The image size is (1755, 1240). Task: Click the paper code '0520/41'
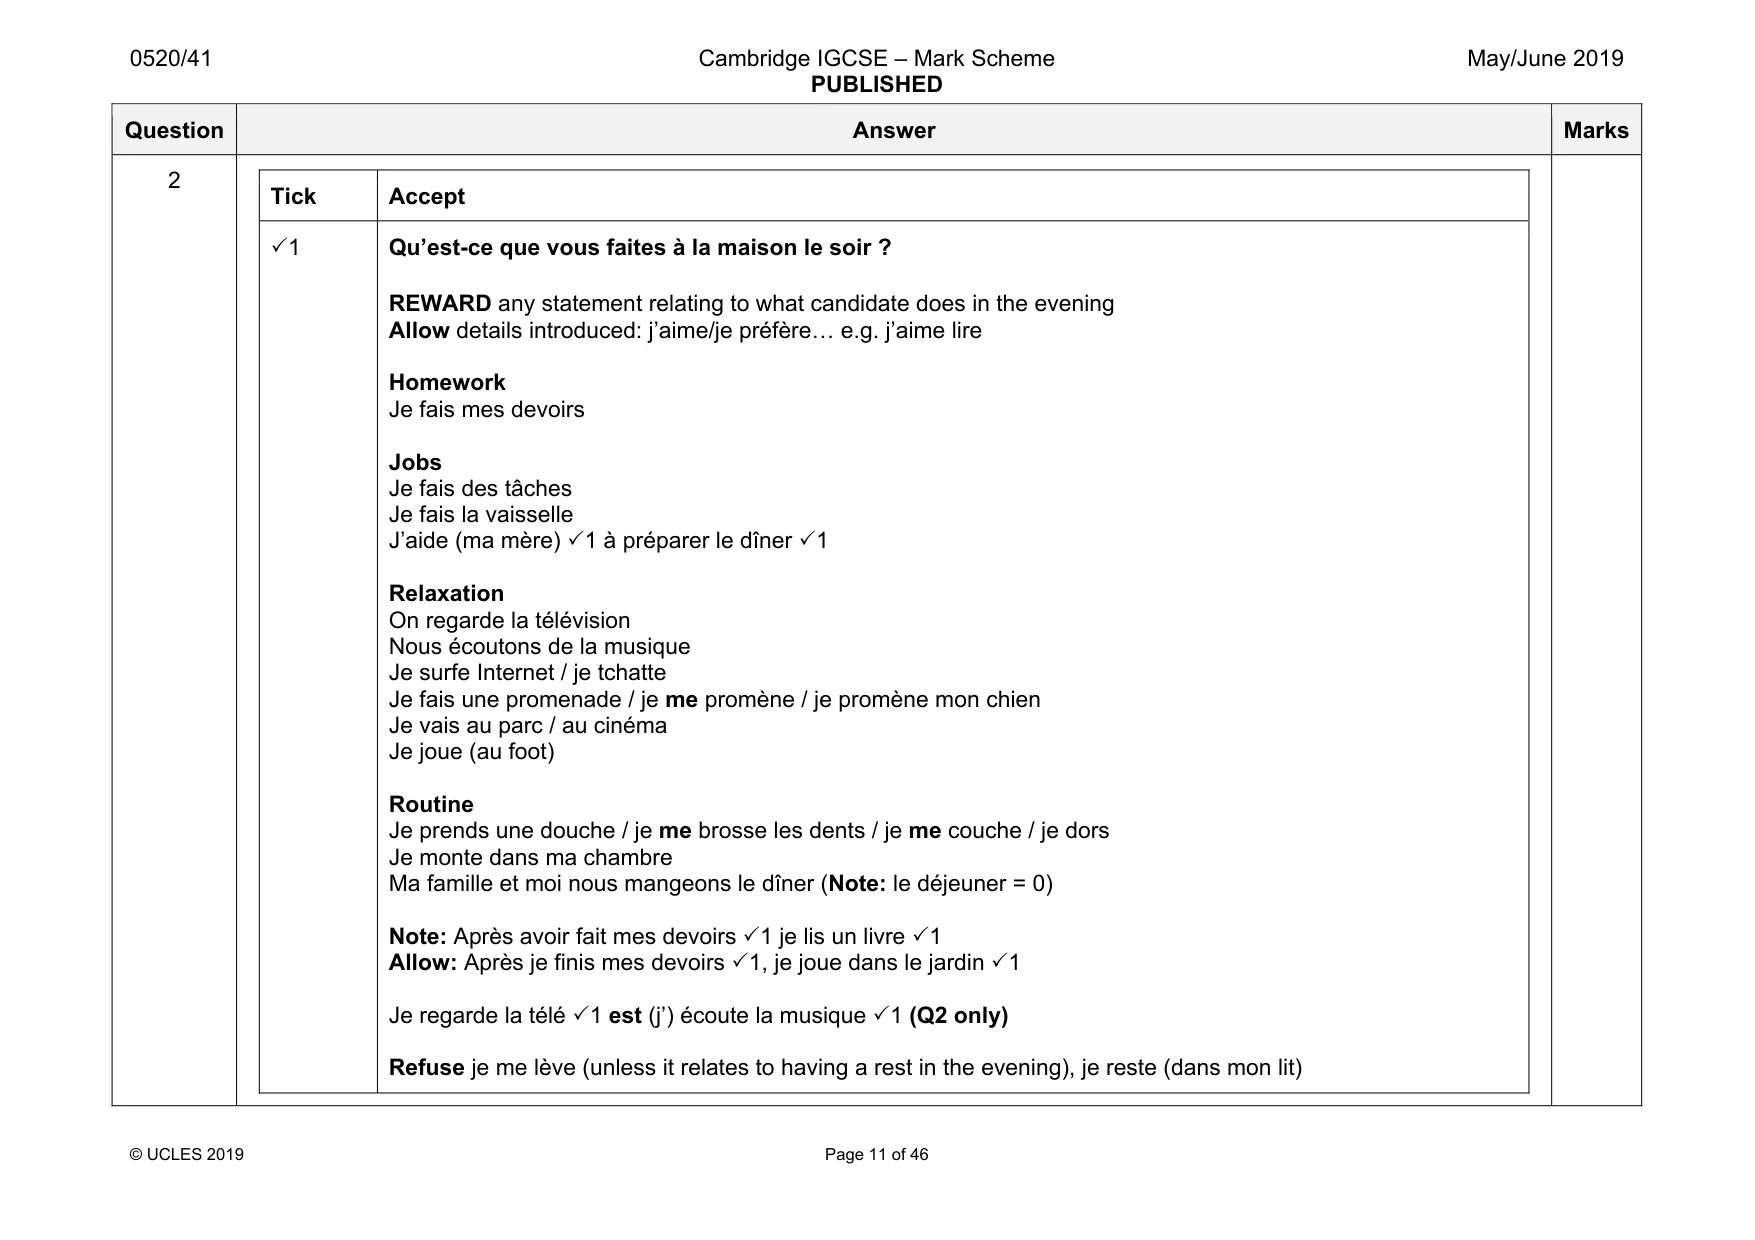pyautogui.click(x=171, y=59)
